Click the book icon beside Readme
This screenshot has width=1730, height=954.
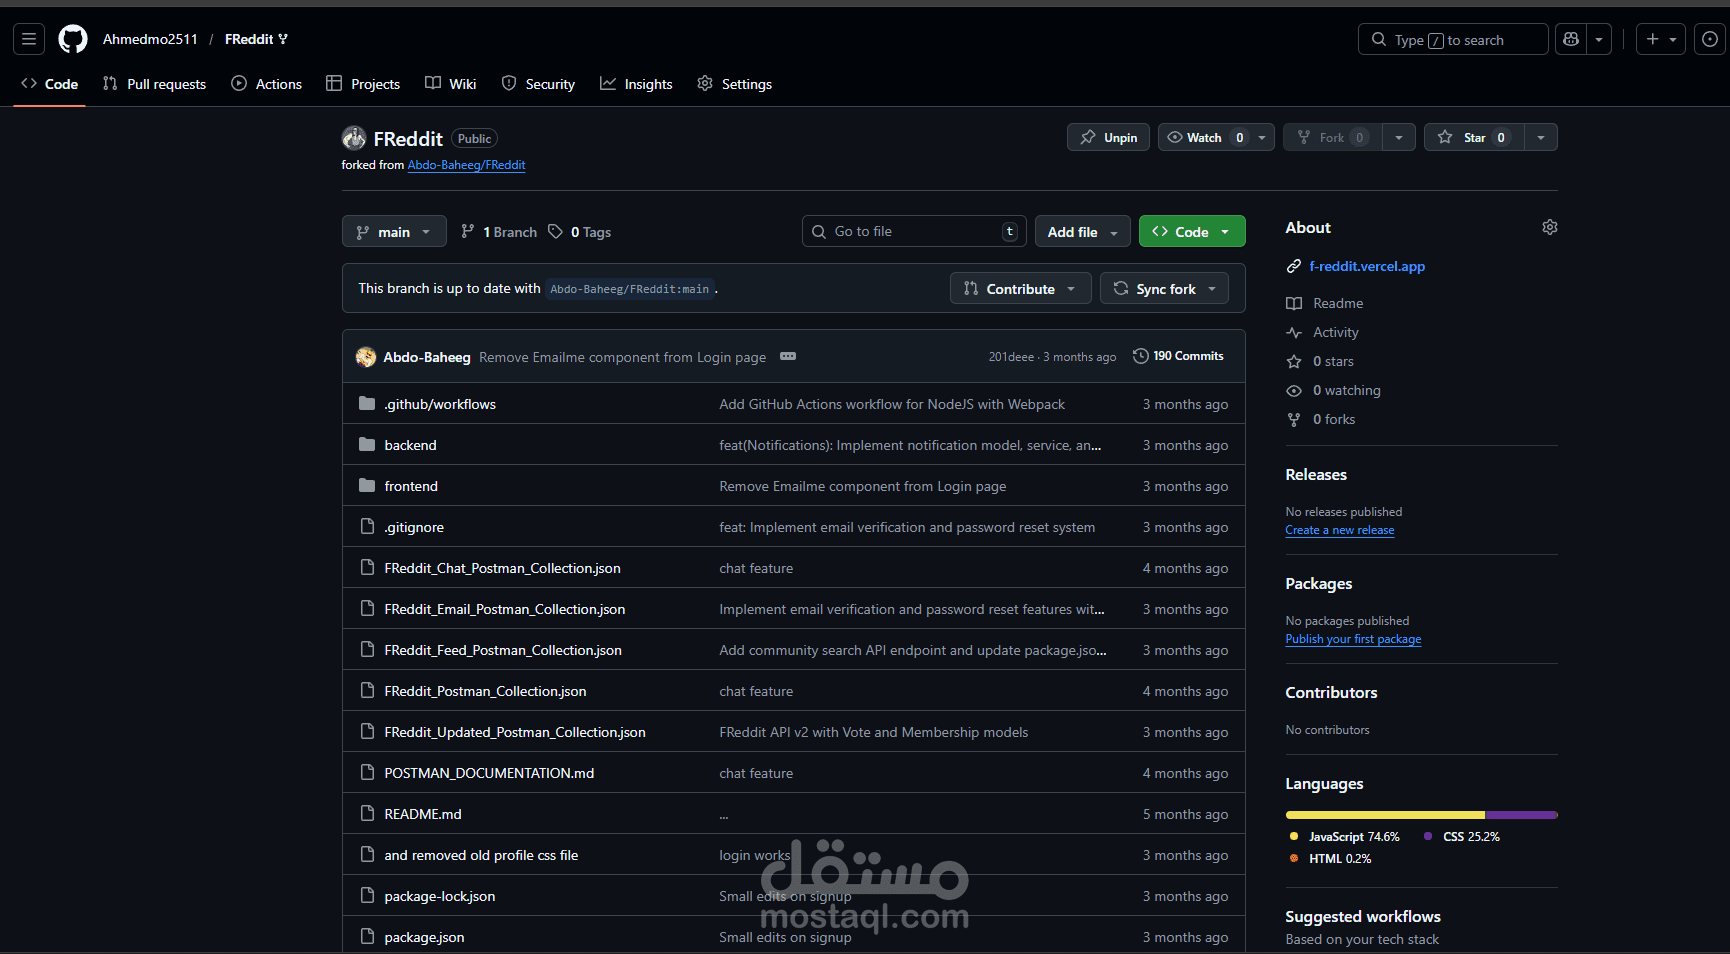coord(1294,303)
